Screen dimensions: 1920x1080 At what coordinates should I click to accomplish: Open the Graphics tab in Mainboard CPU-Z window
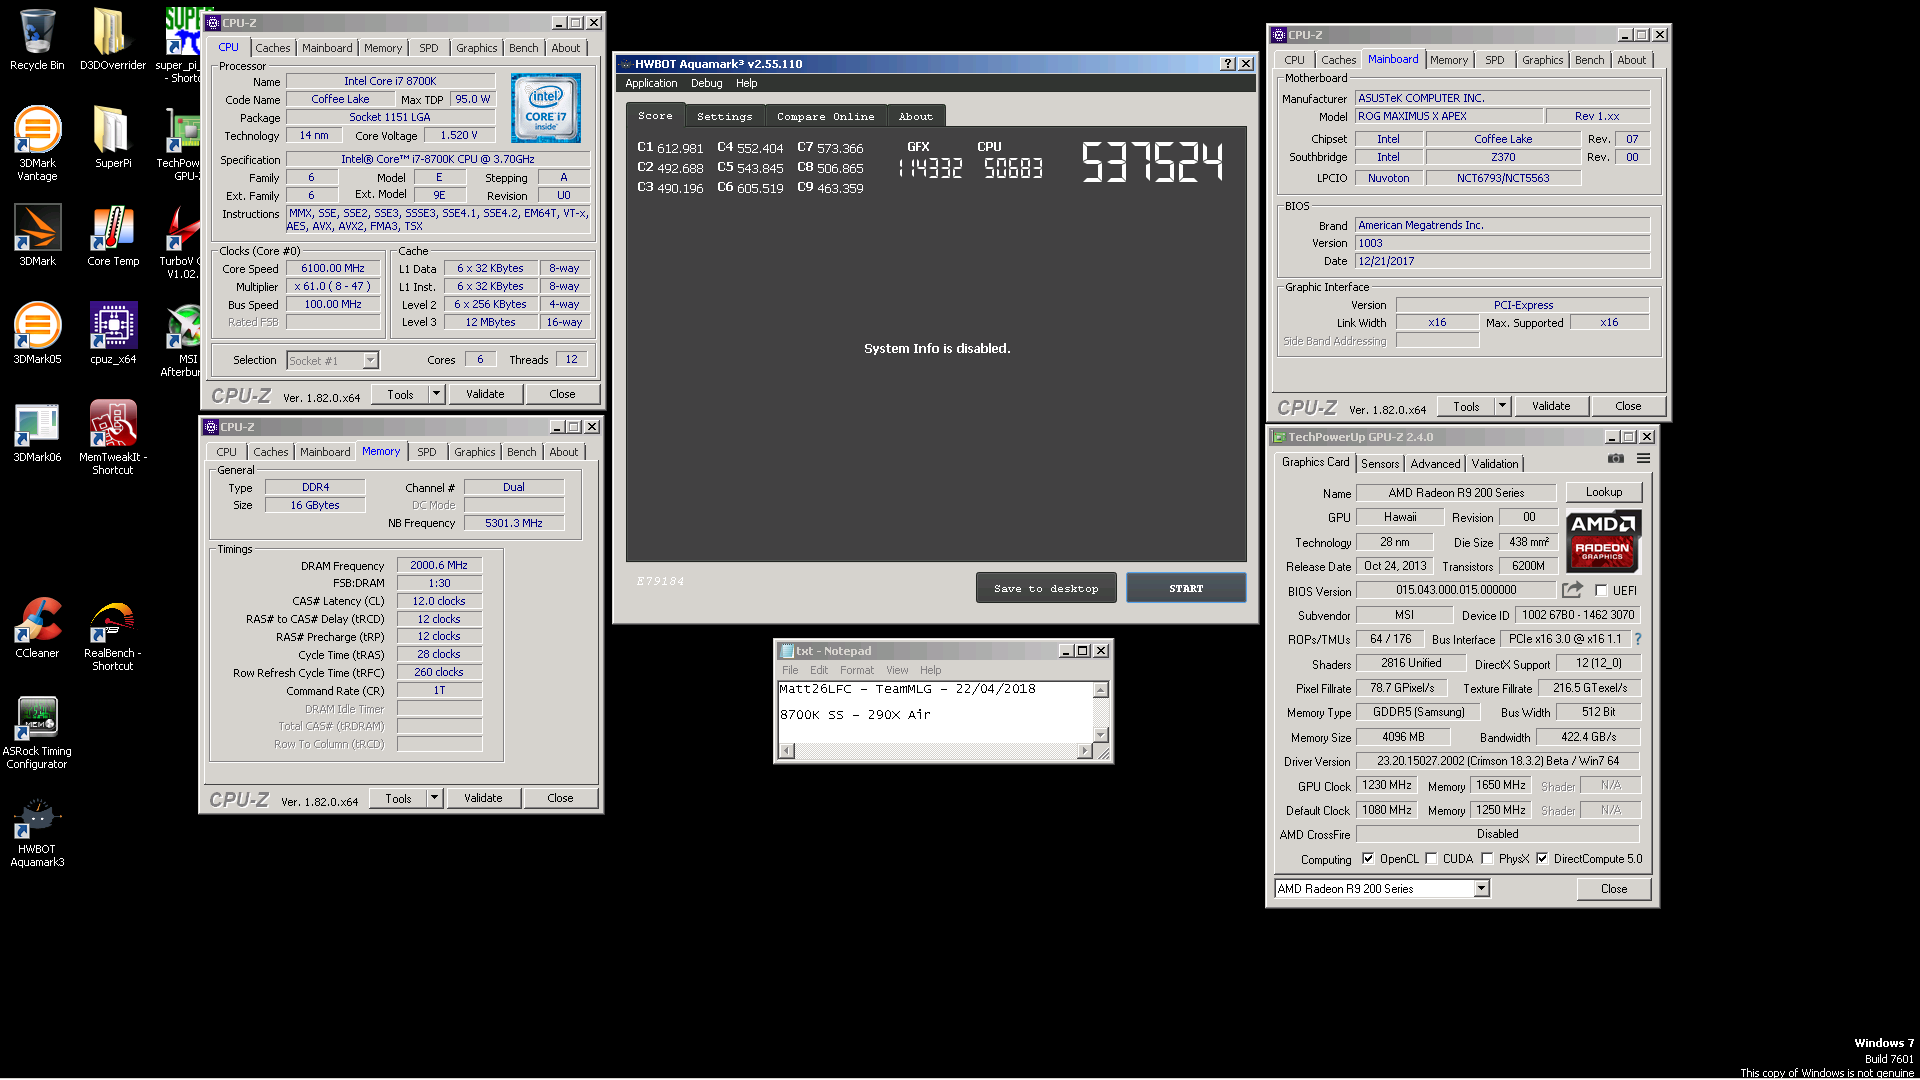(1542, 60)
